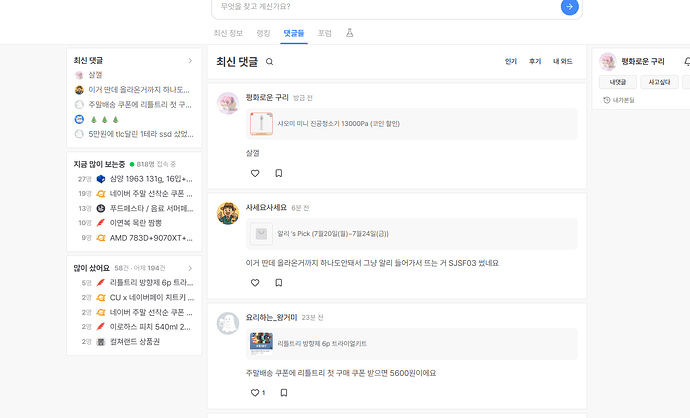Toggle heart on 사세요사세요's comment
The height and width of the screenshot is (418, 690).
[255, 283]
